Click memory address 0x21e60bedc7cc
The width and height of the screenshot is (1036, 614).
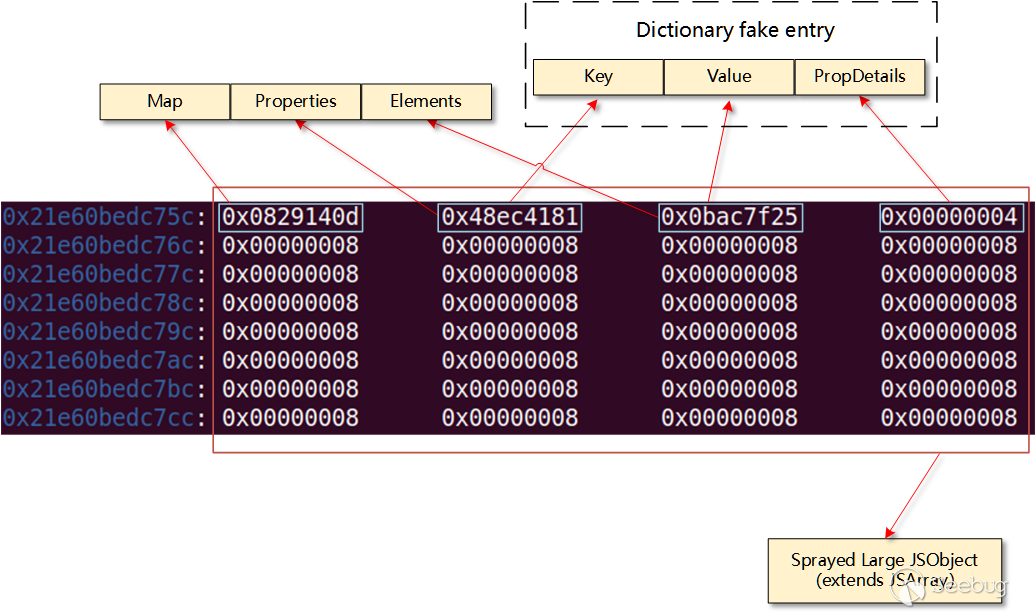pos(106,418)
